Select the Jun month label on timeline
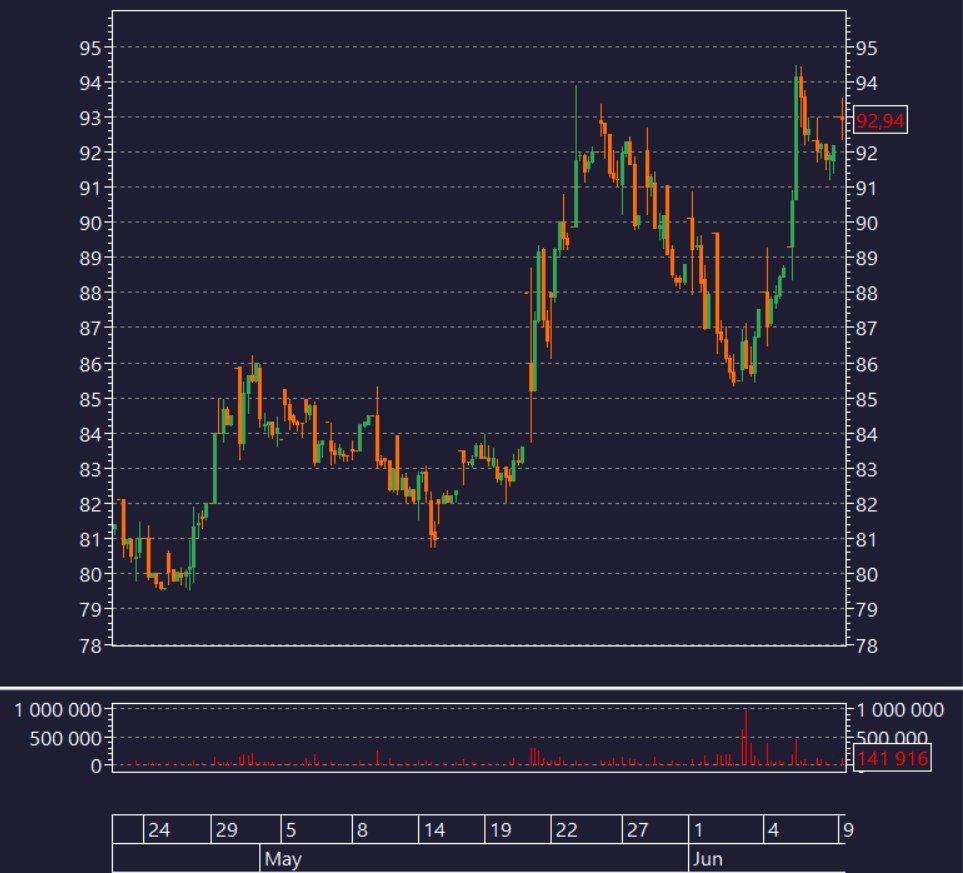Screen dimensions: 963x873 [x=708, y=859]
